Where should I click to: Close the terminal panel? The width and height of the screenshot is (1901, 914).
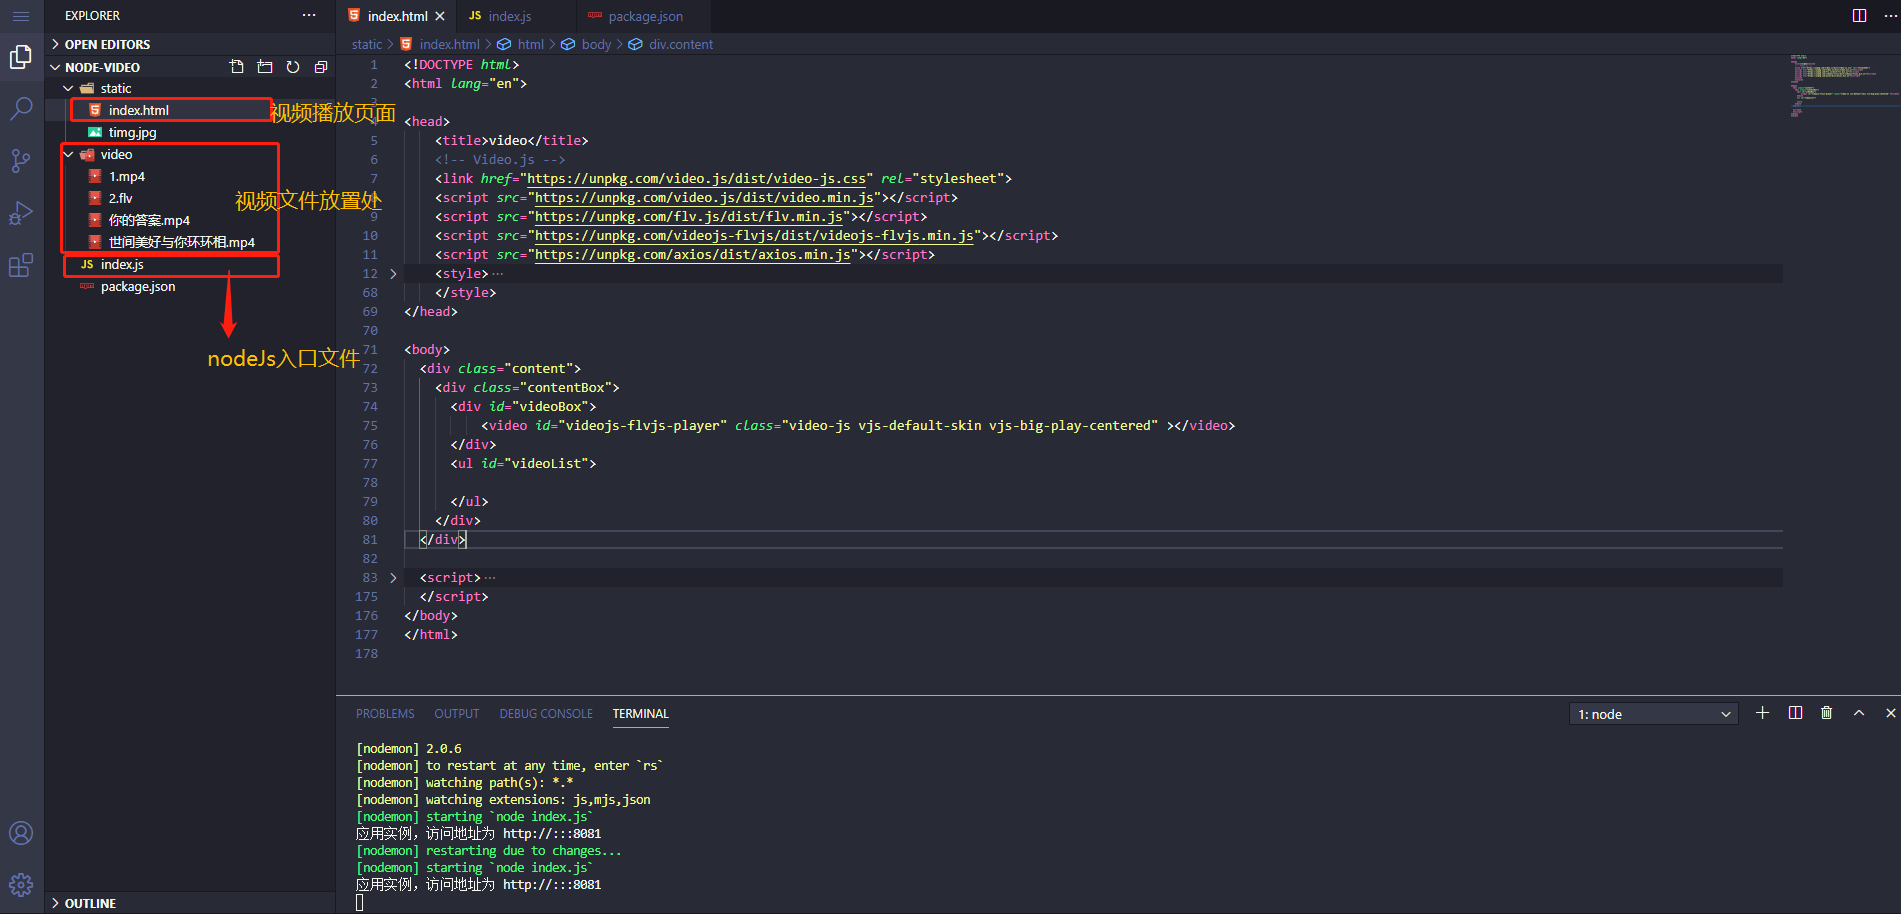click(x=1890, y=713)
